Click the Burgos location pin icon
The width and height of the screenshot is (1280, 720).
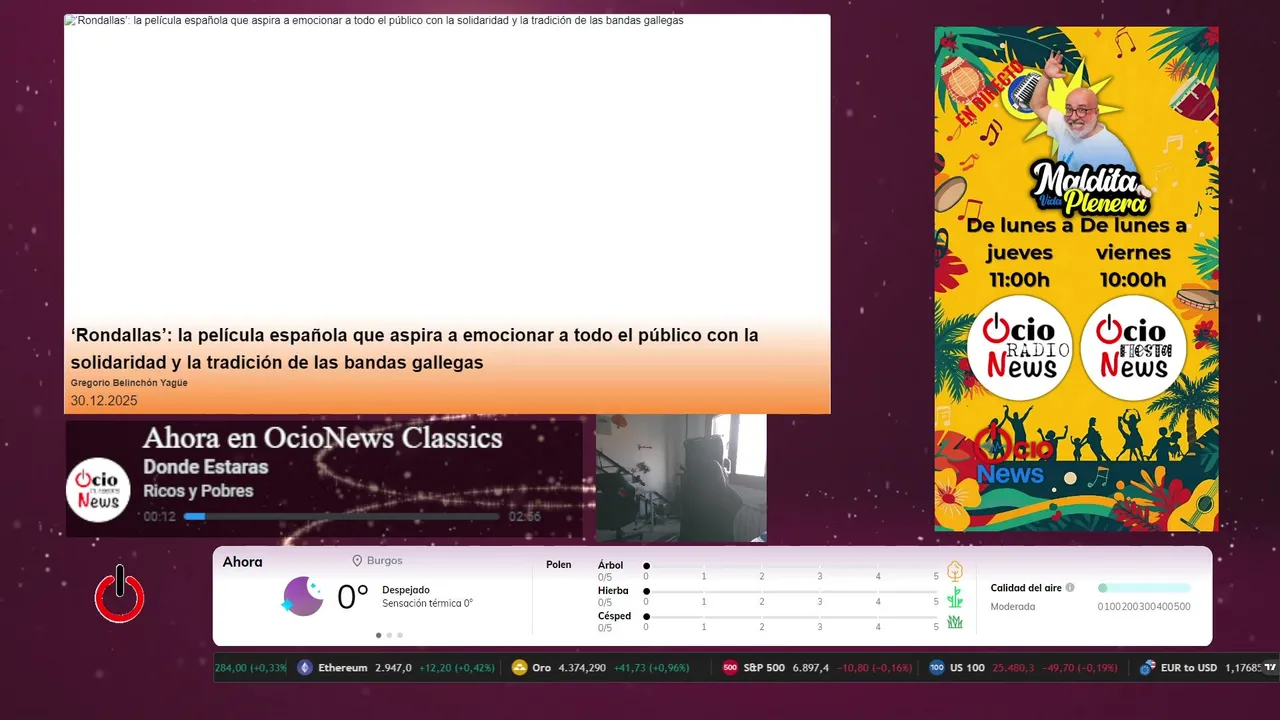357,561
